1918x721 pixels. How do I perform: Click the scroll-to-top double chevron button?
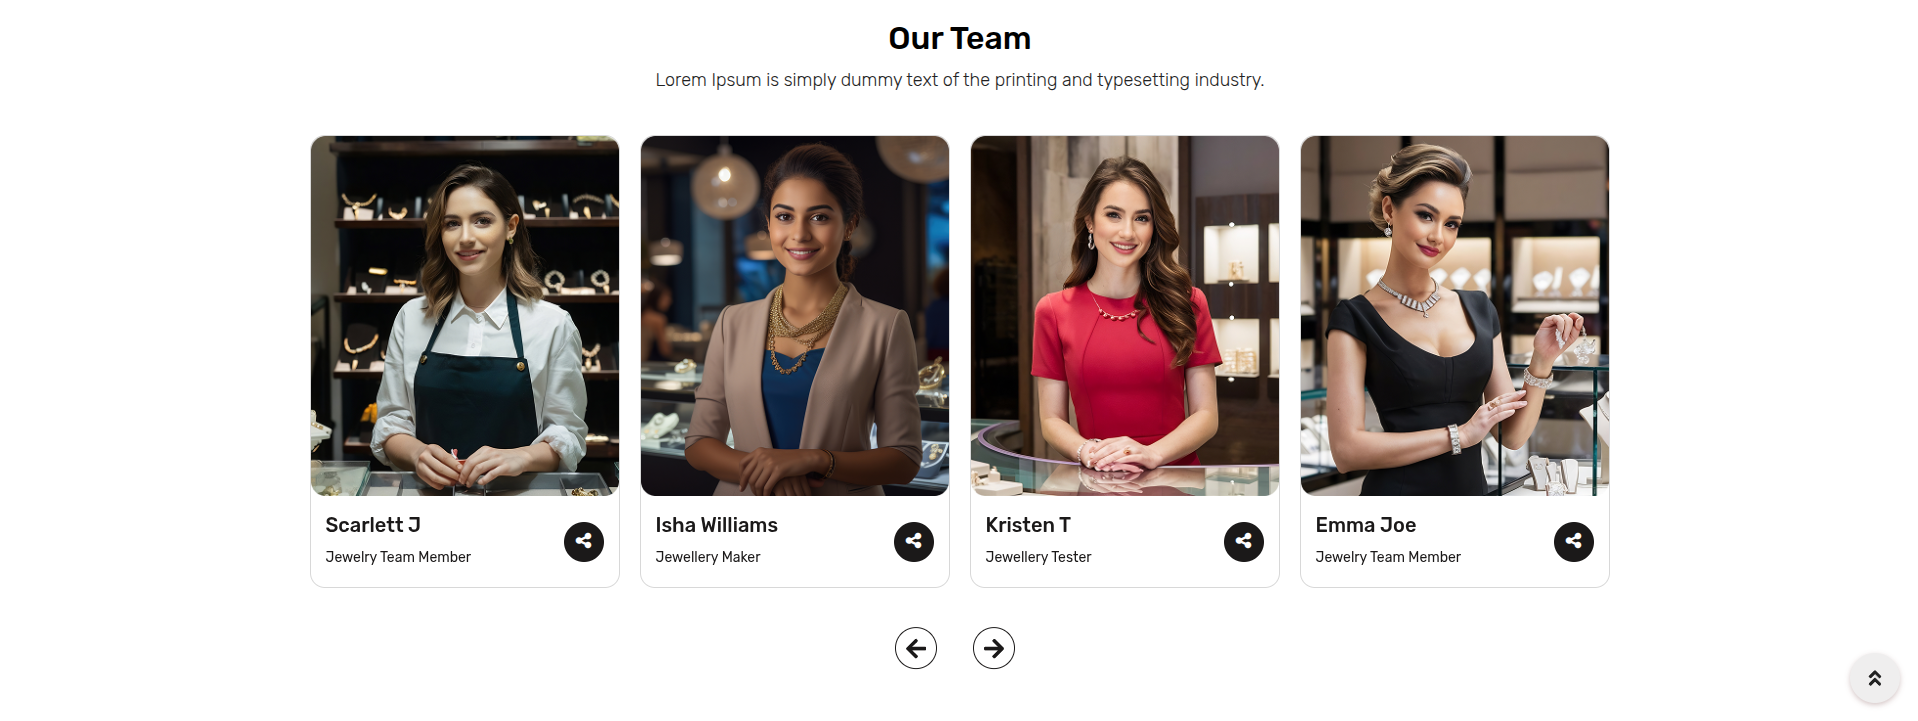click(1875, 679)
